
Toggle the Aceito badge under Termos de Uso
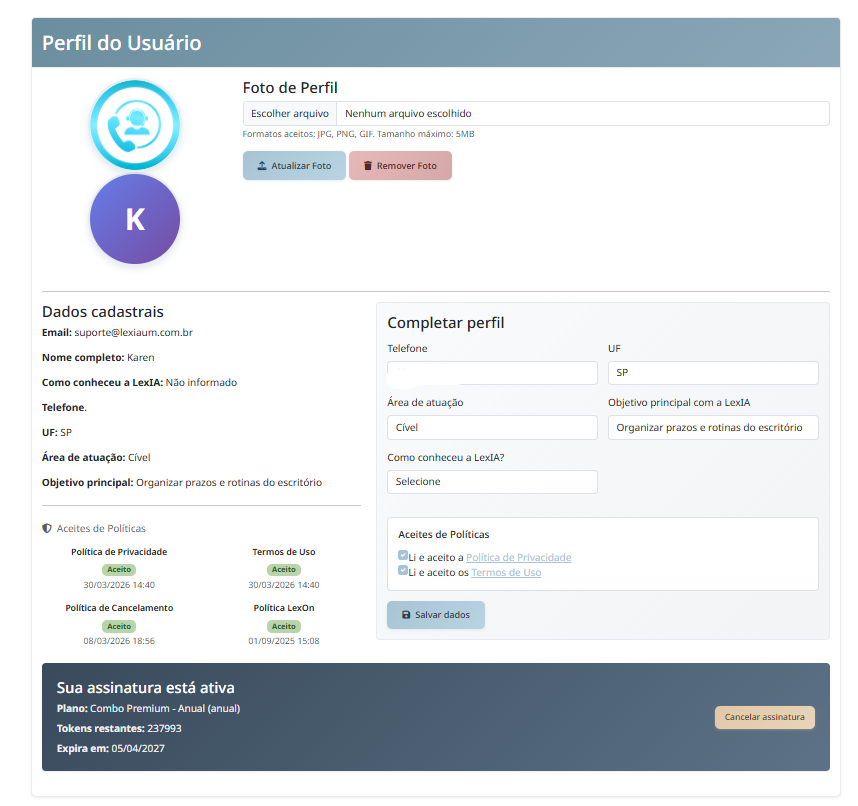284,569
